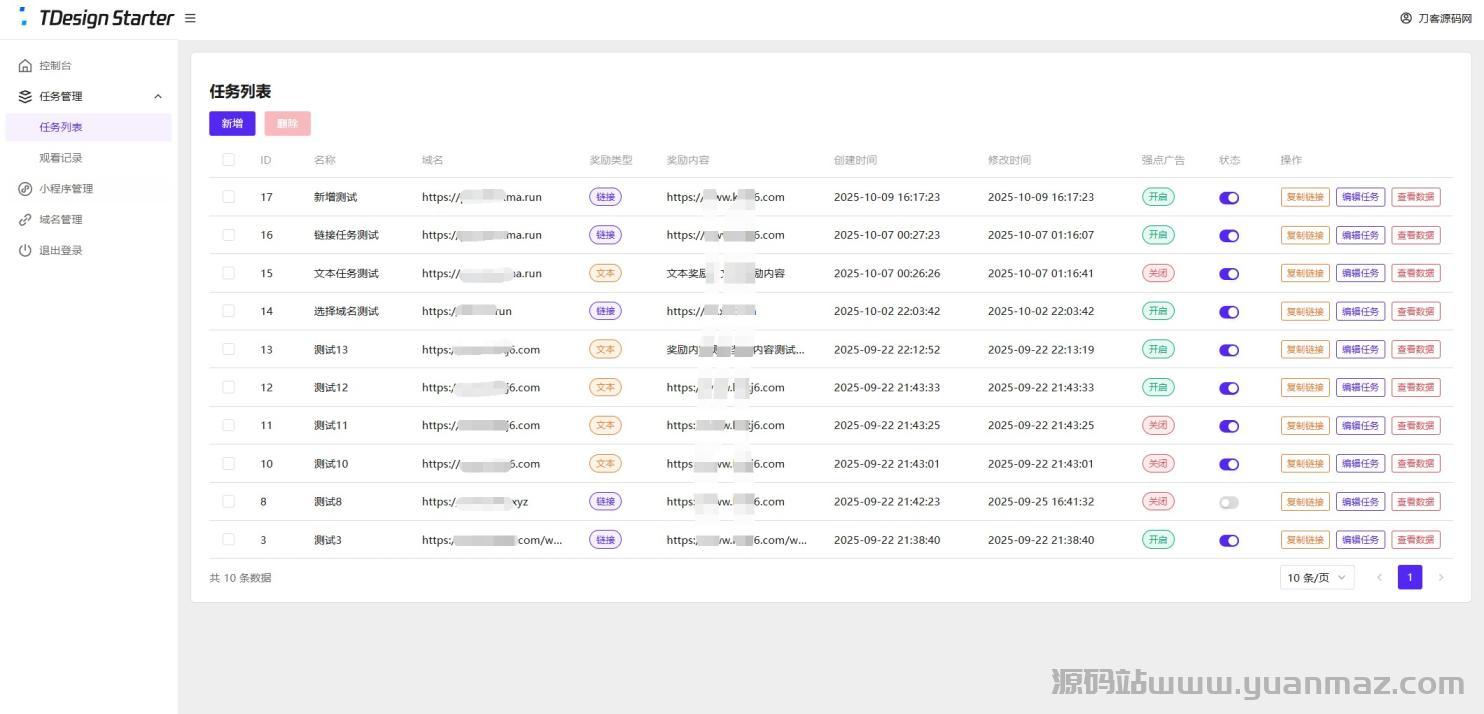Click the TDesign Starter logo
The width and height of the screenshot is (1484, 714).
(96, 18)
